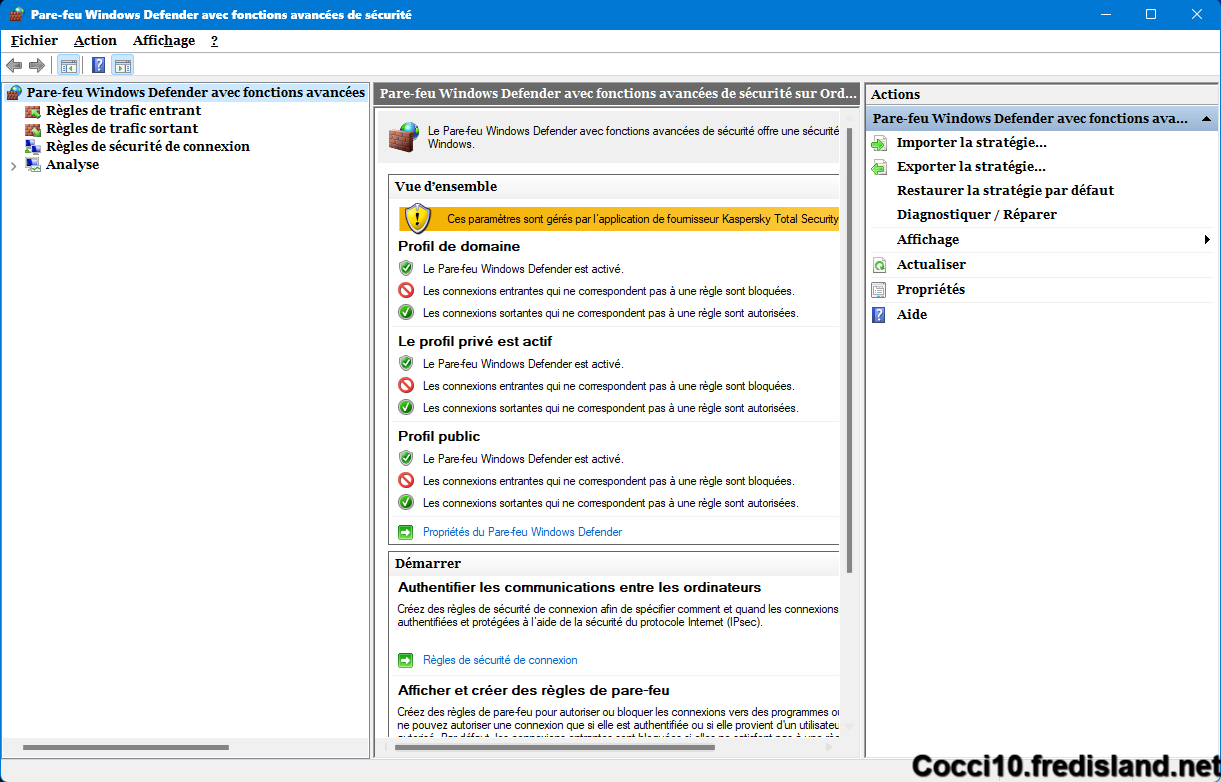The width and height of the screenshot is (1221, 782).
Task: Click the Forward arrow toolbar icon
Action: pyautogui.click(x=37, y=65)
